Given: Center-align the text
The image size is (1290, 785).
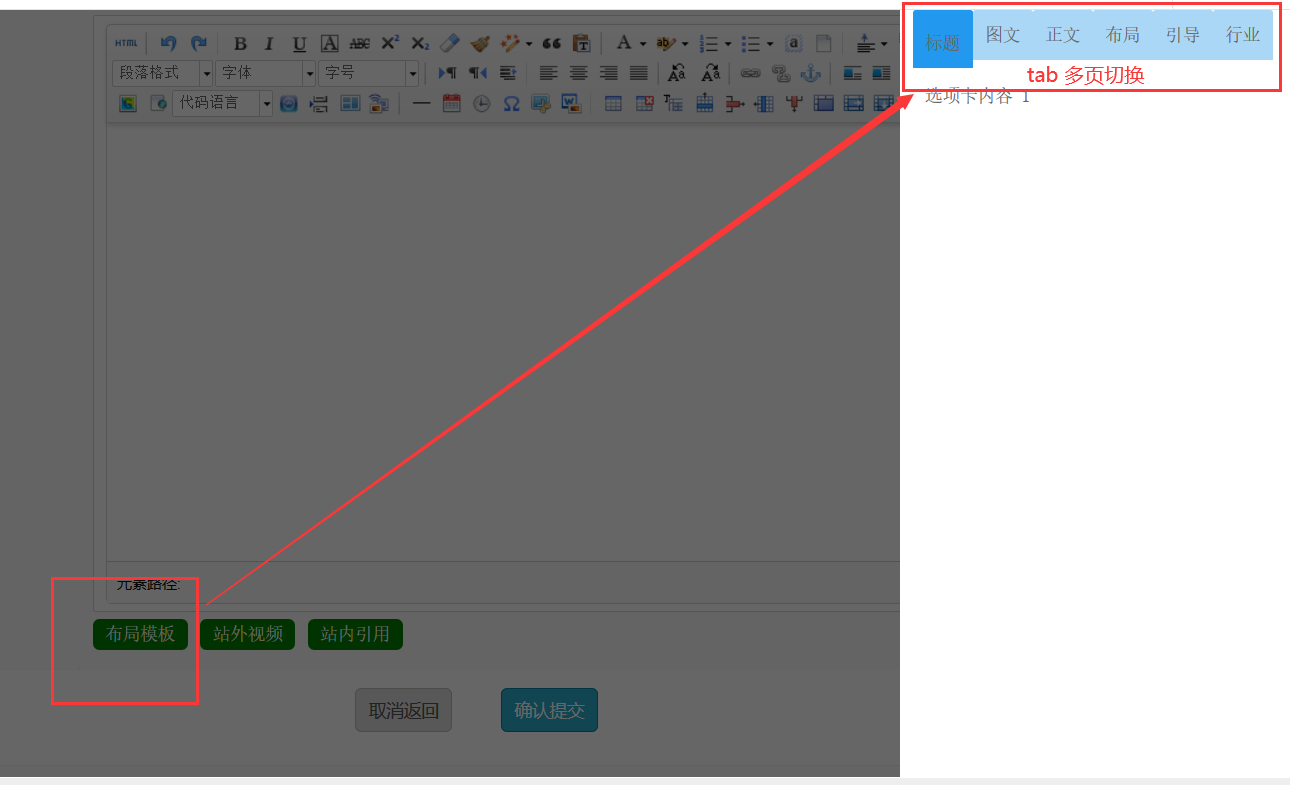Looking at the screenshot, I should point(578,73).
